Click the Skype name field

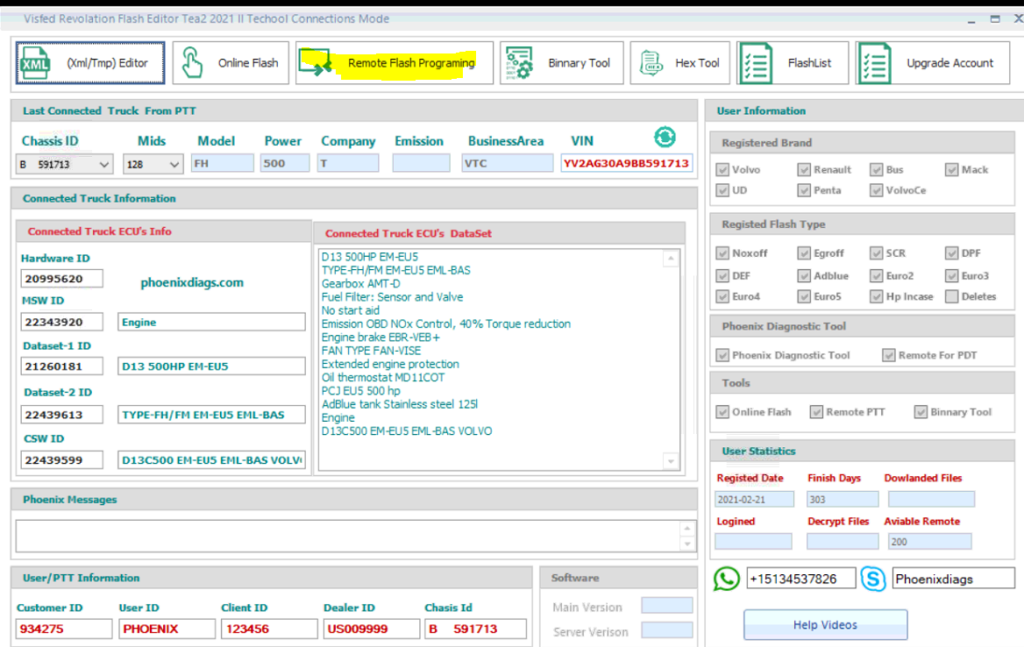[x=953, y=579]
